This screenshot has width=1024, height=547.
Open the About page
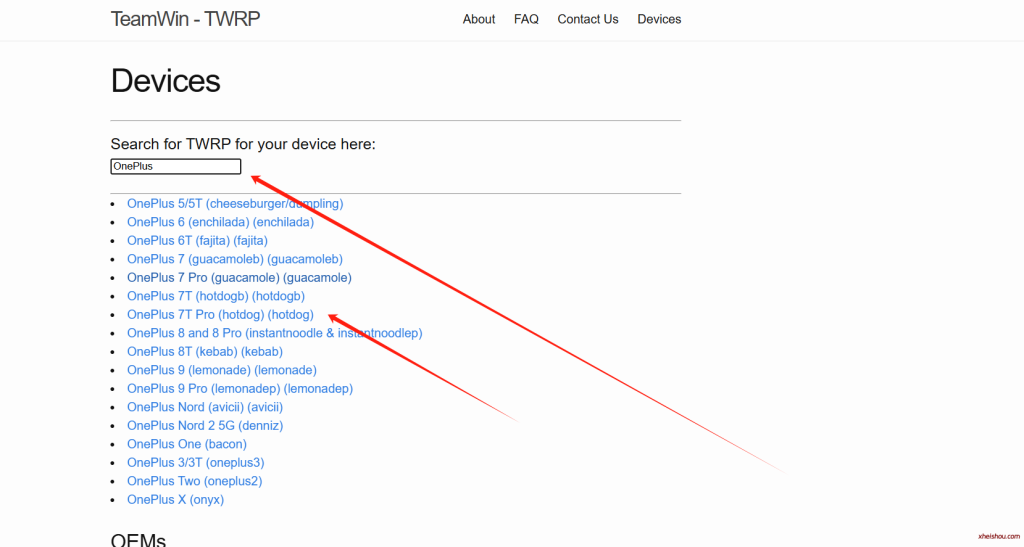pos(479,20)
